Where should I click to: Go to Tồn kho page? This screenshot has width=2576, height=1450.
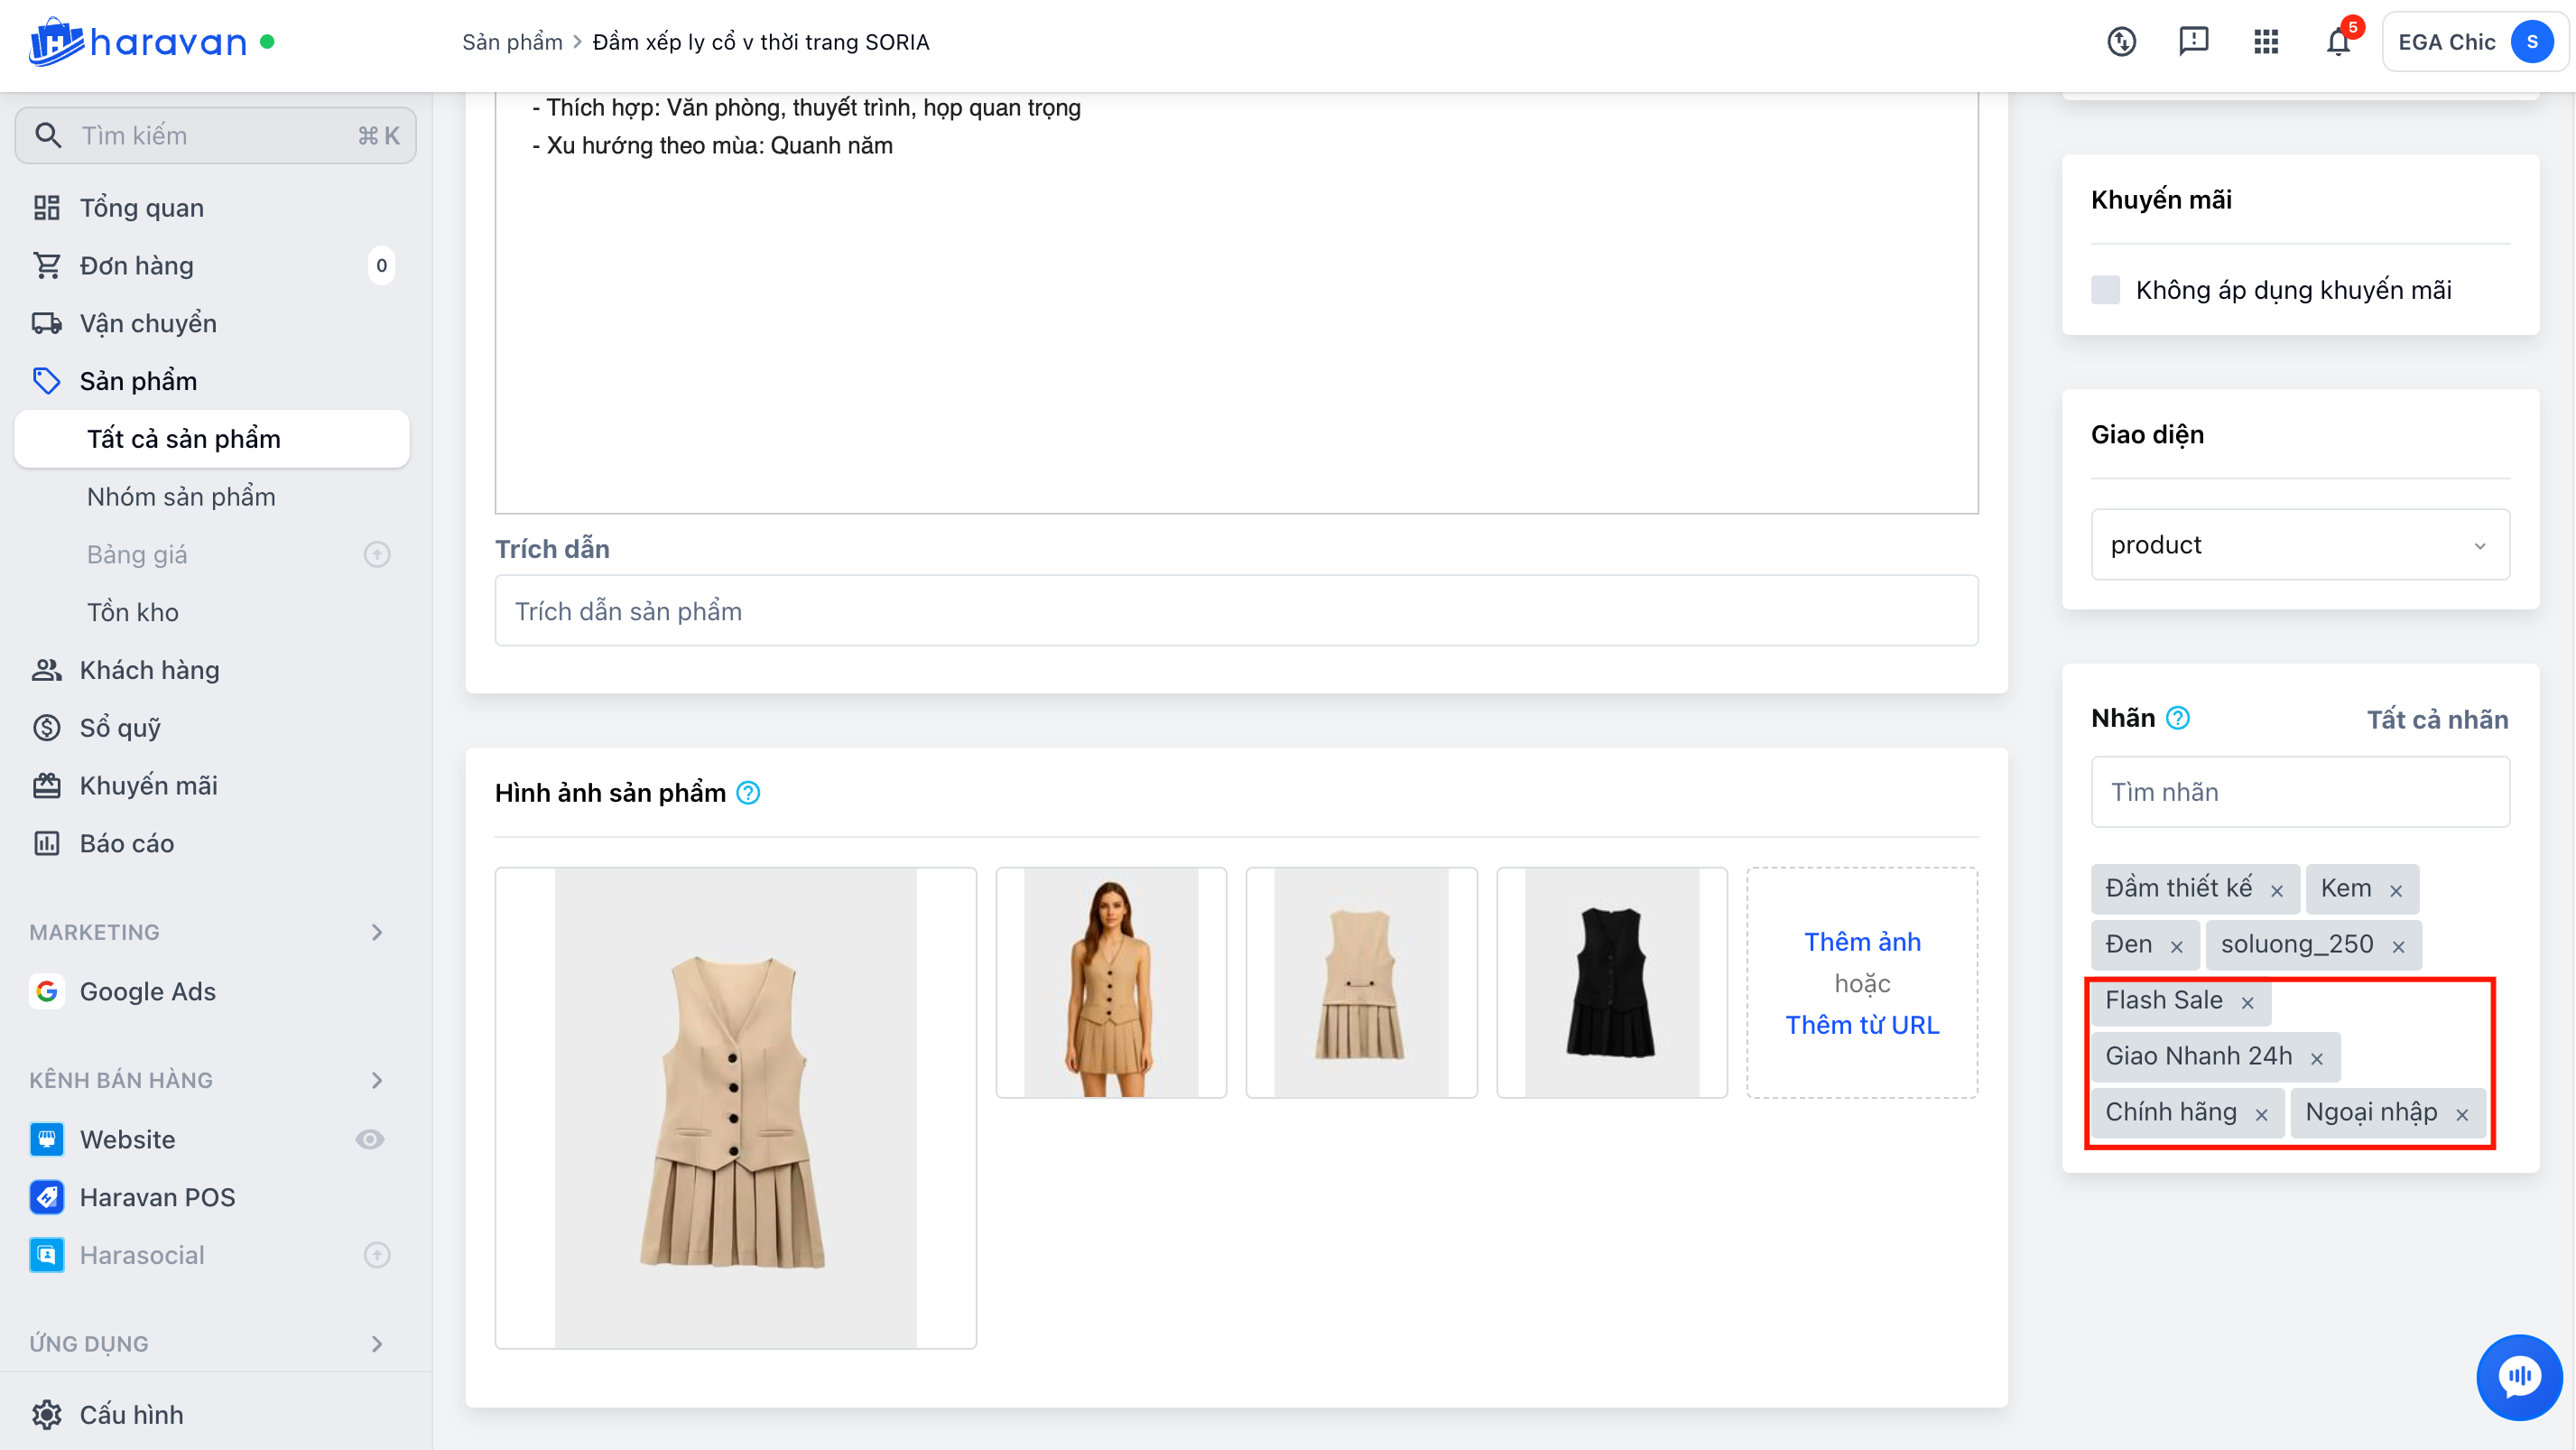click(133, 612)
